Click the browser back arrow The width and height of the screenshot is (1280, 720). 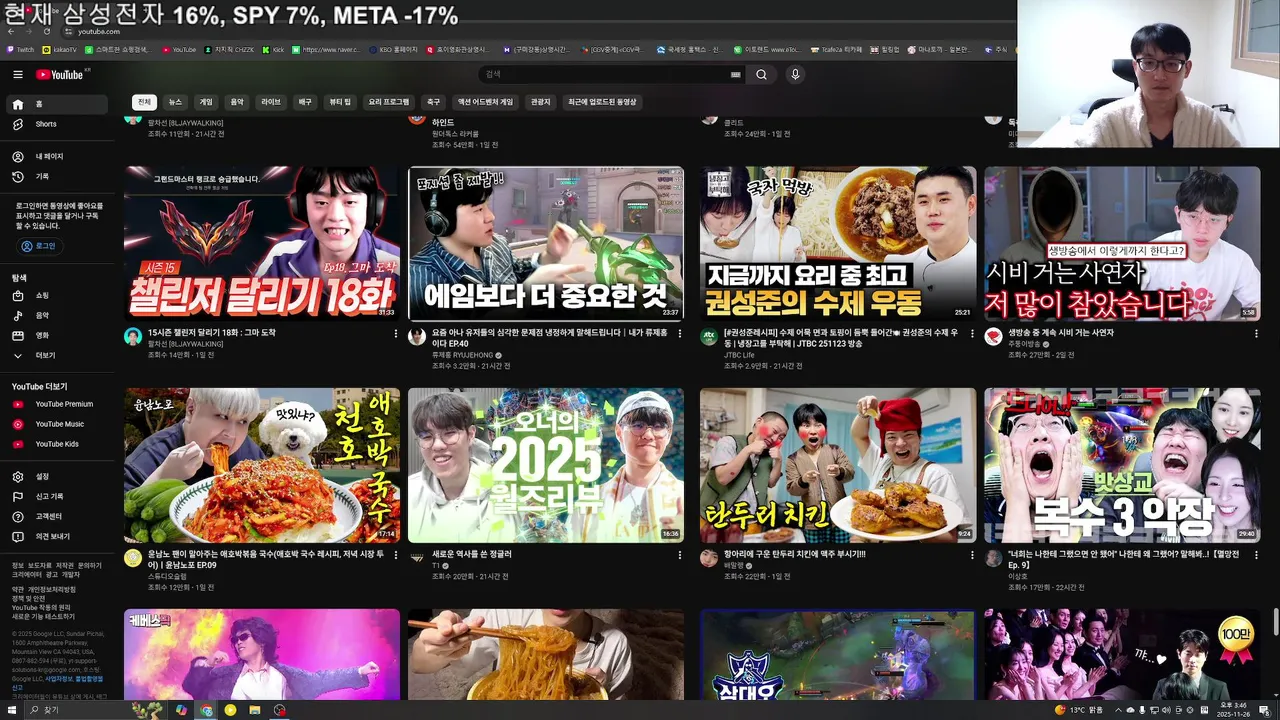click(12, 31)
